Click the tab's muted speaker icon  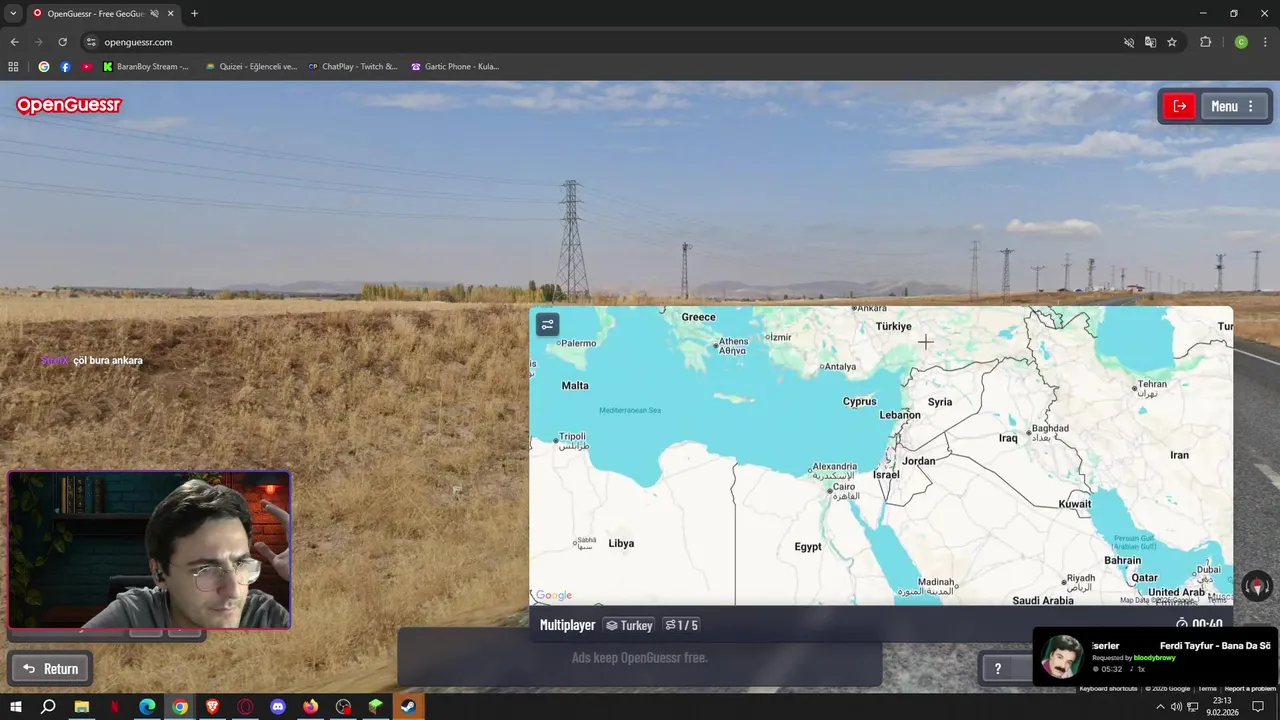pos(154,14)
